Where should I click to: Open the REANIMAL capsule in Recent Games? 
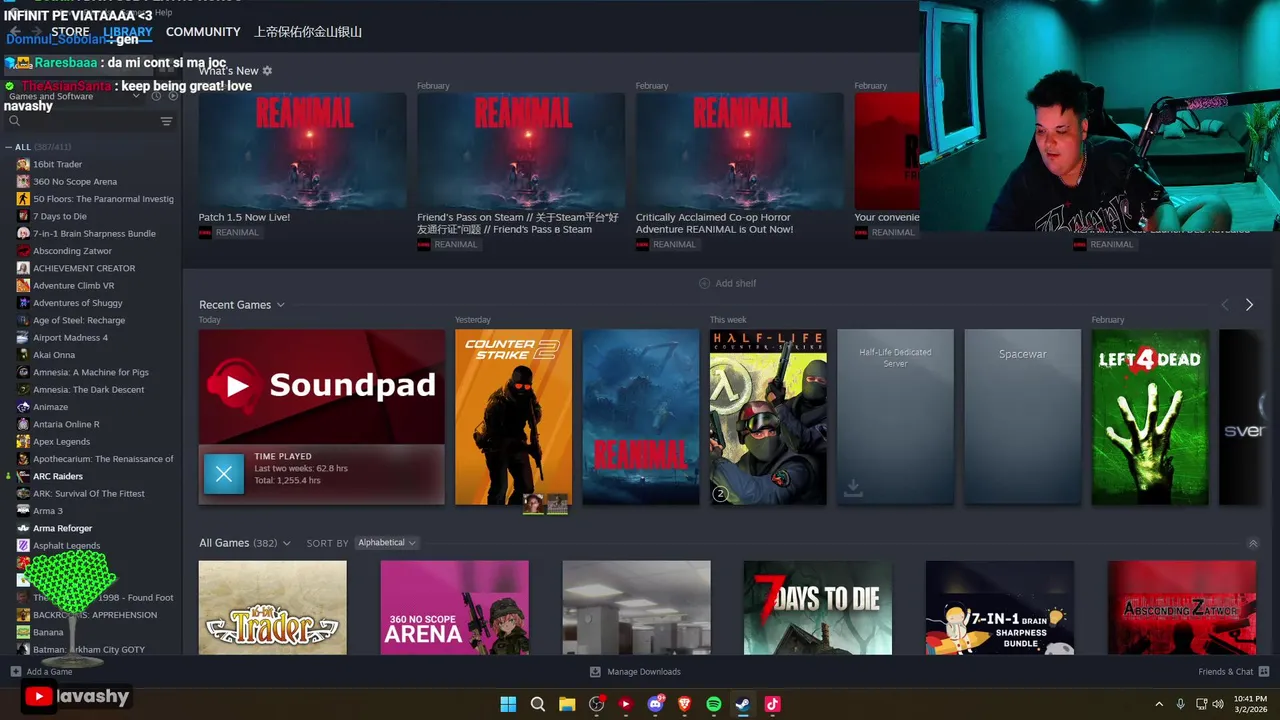(641, 417)
